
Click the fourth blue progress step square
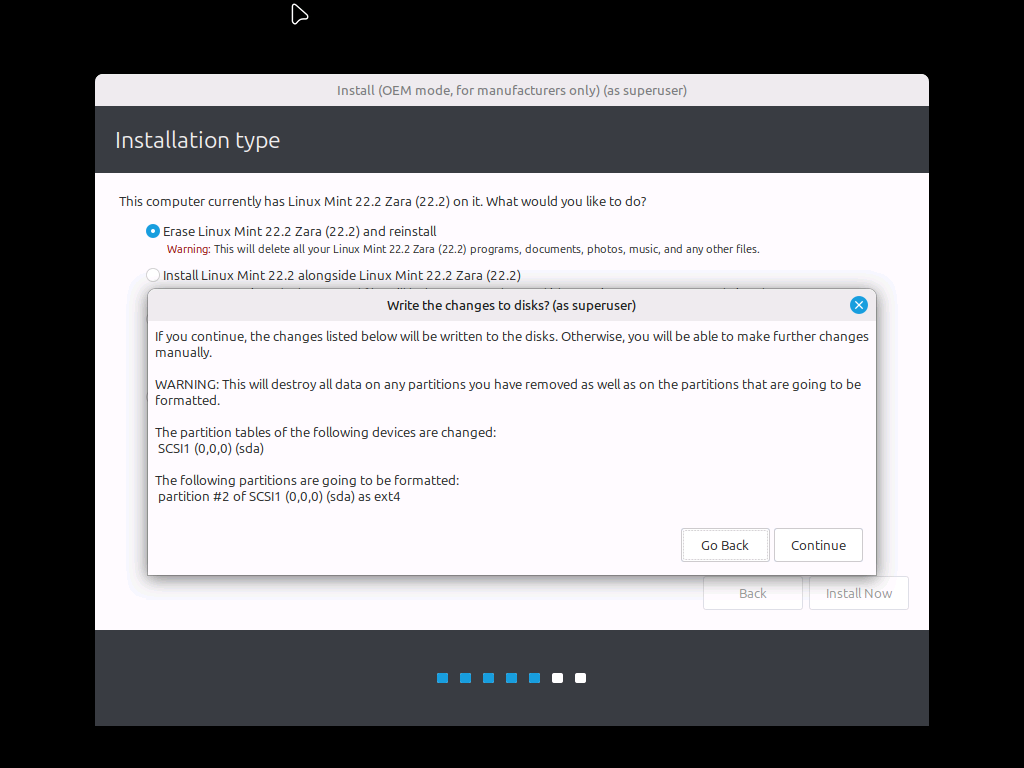coord(511,678)
